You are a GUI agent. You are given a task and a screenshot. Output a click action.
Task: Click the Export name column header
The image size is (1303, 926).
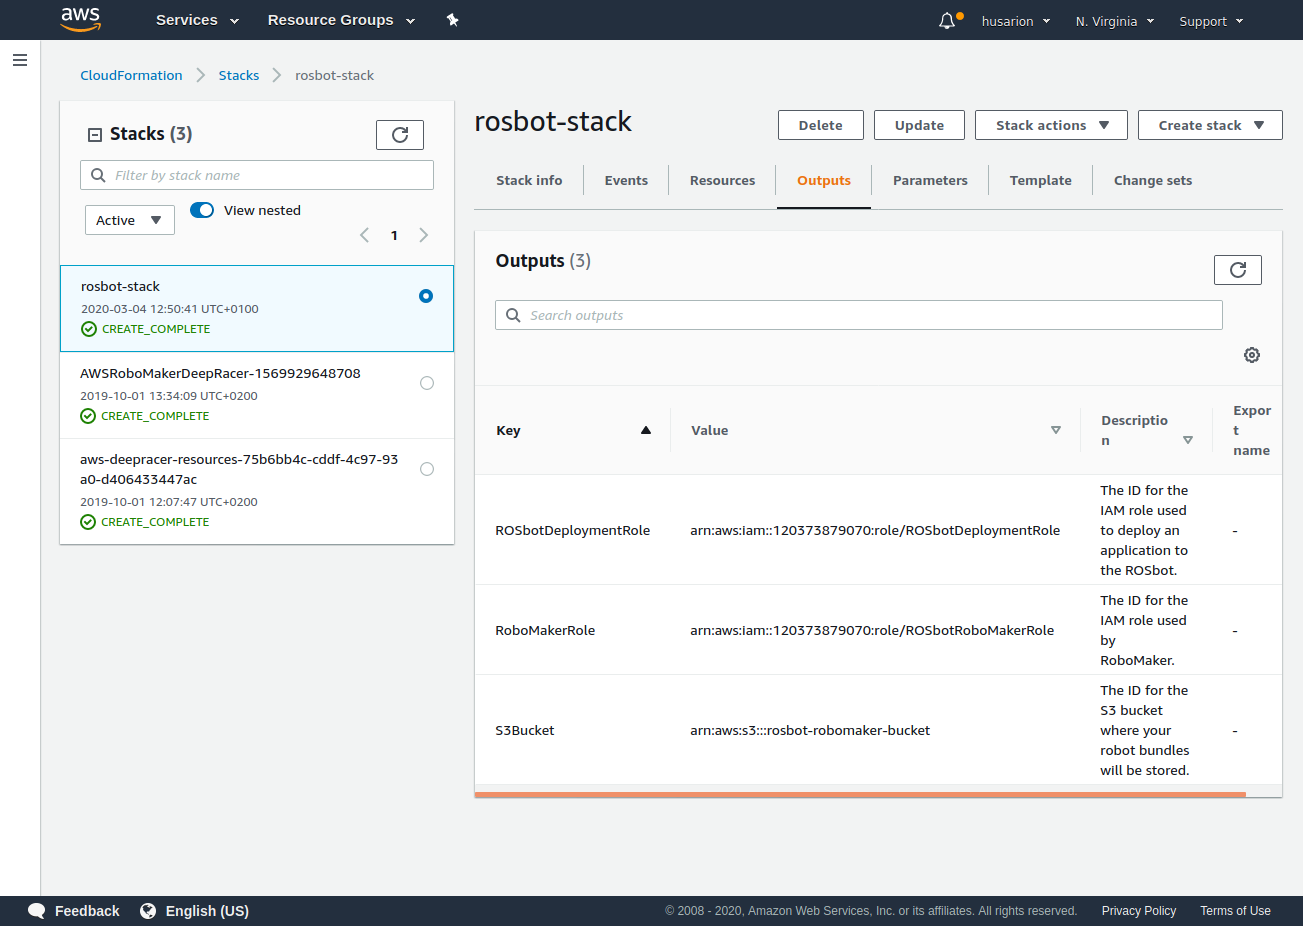pos(1252,430)
